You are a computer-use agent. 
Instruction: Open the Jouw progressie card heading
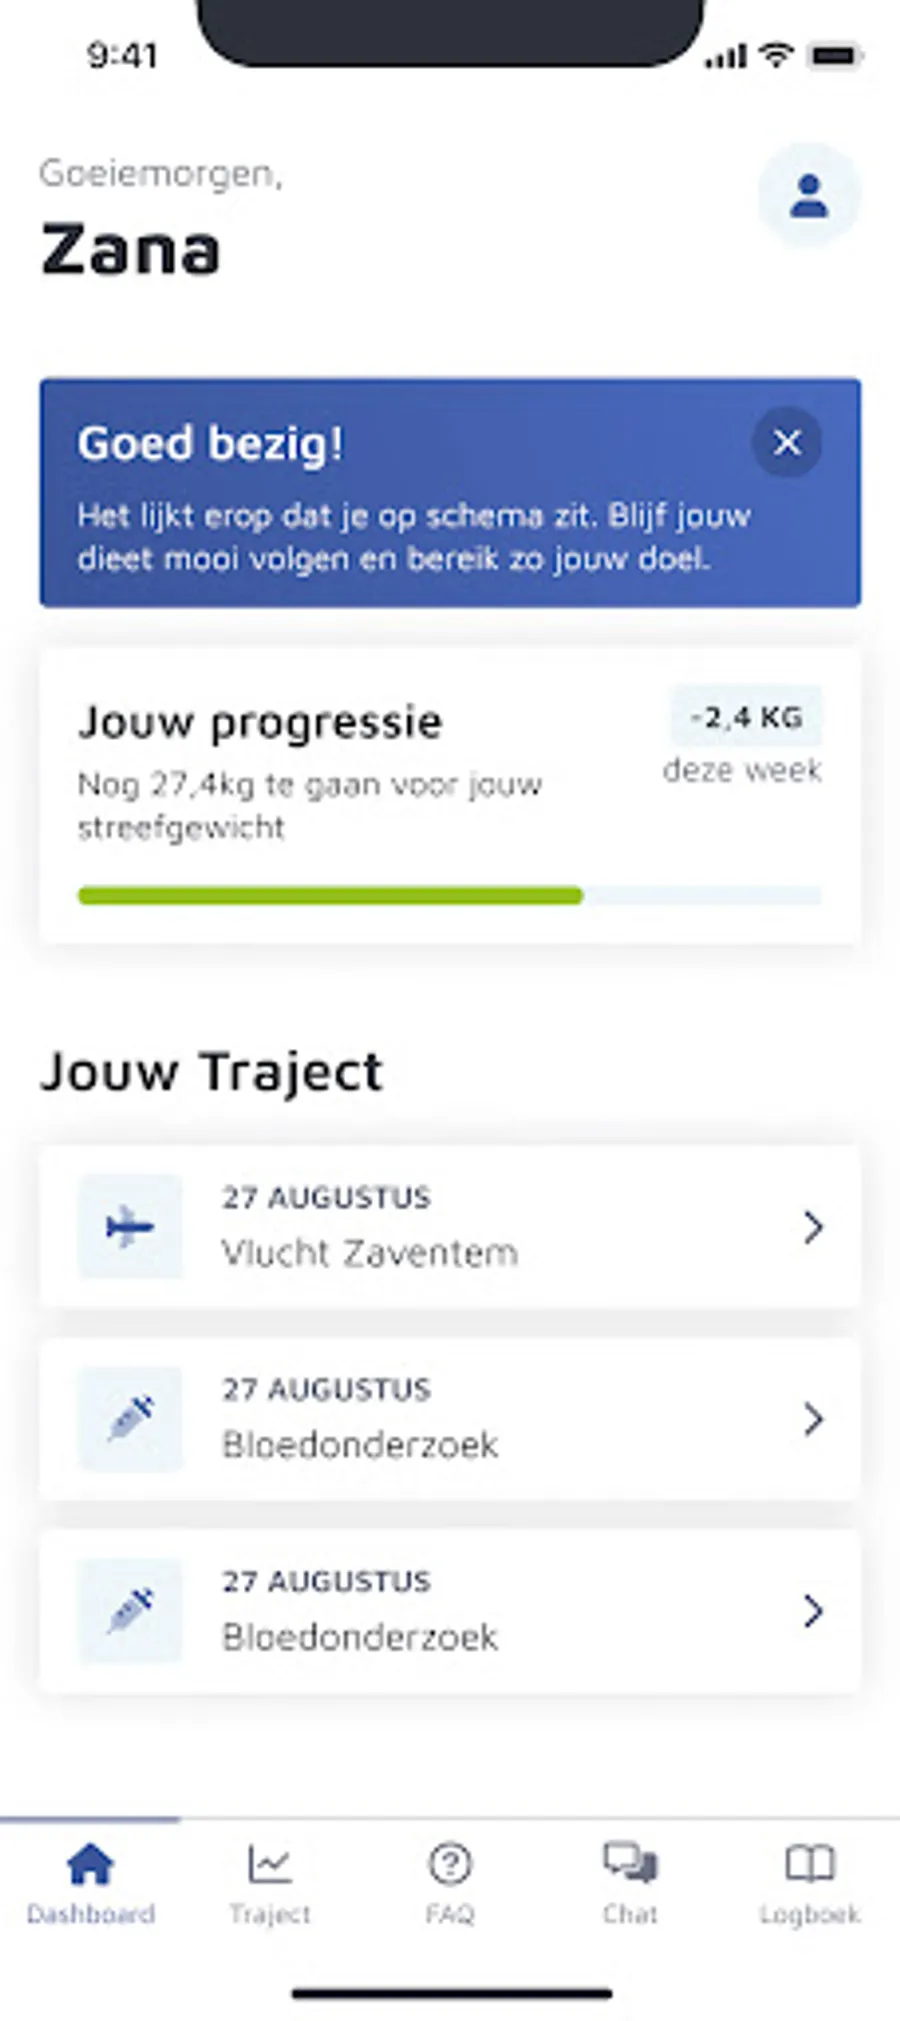point(260,722)
